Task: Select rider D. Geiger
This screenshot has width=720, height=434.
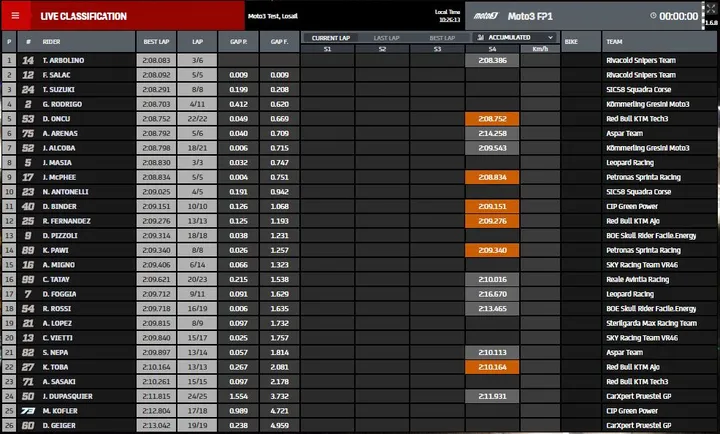Action: pos(59,426)
